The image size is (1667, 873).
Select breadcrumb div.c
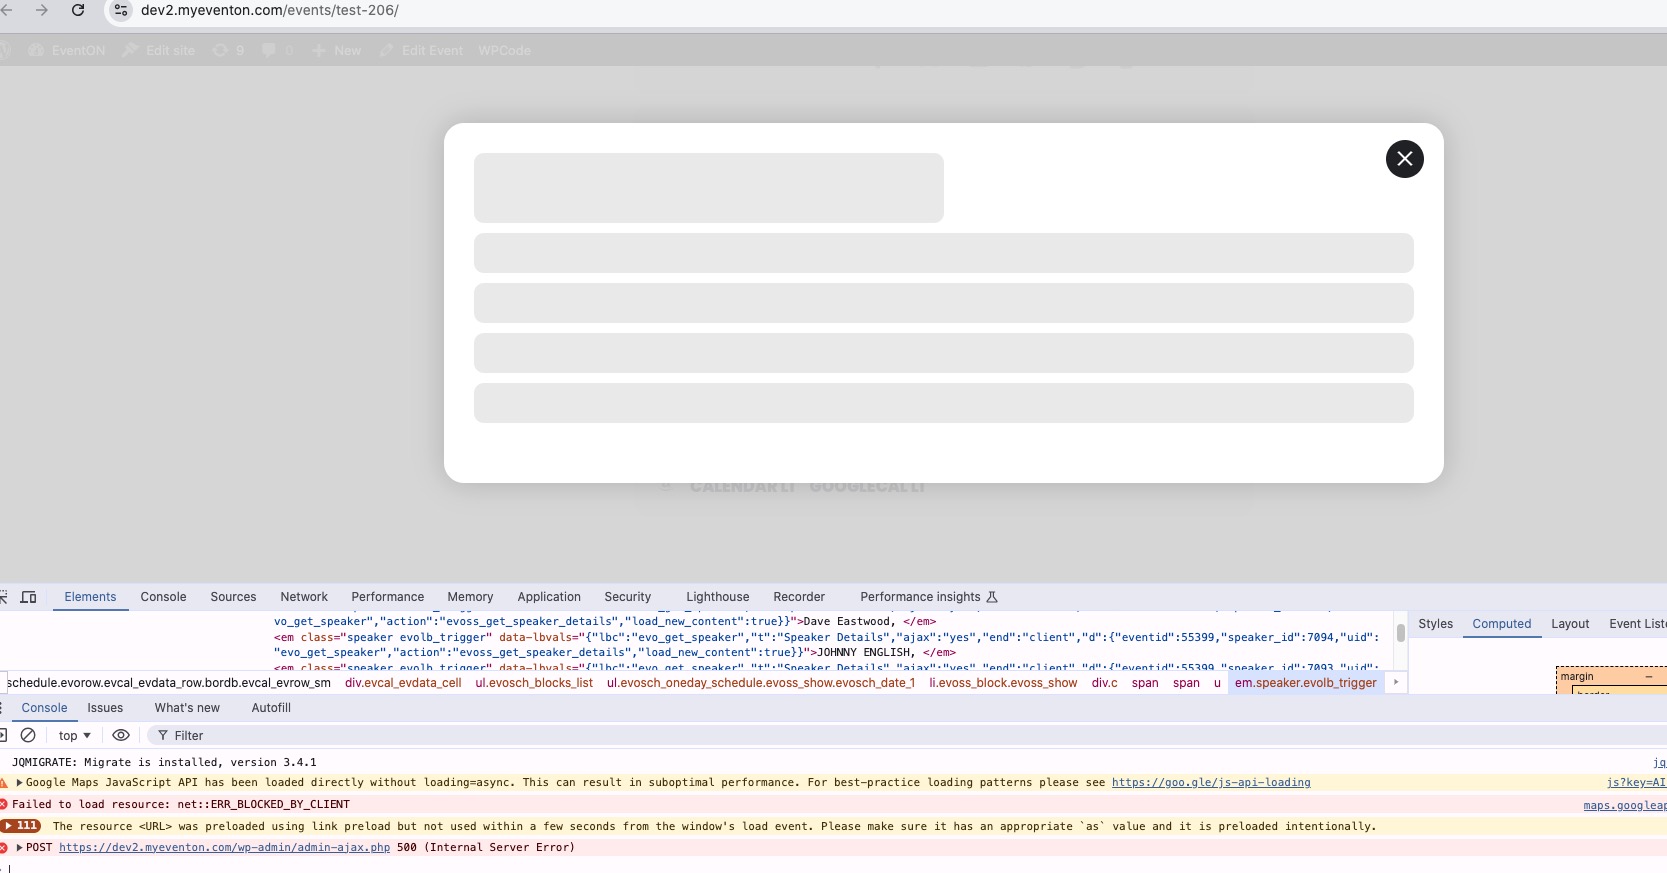pos(1104,683)
